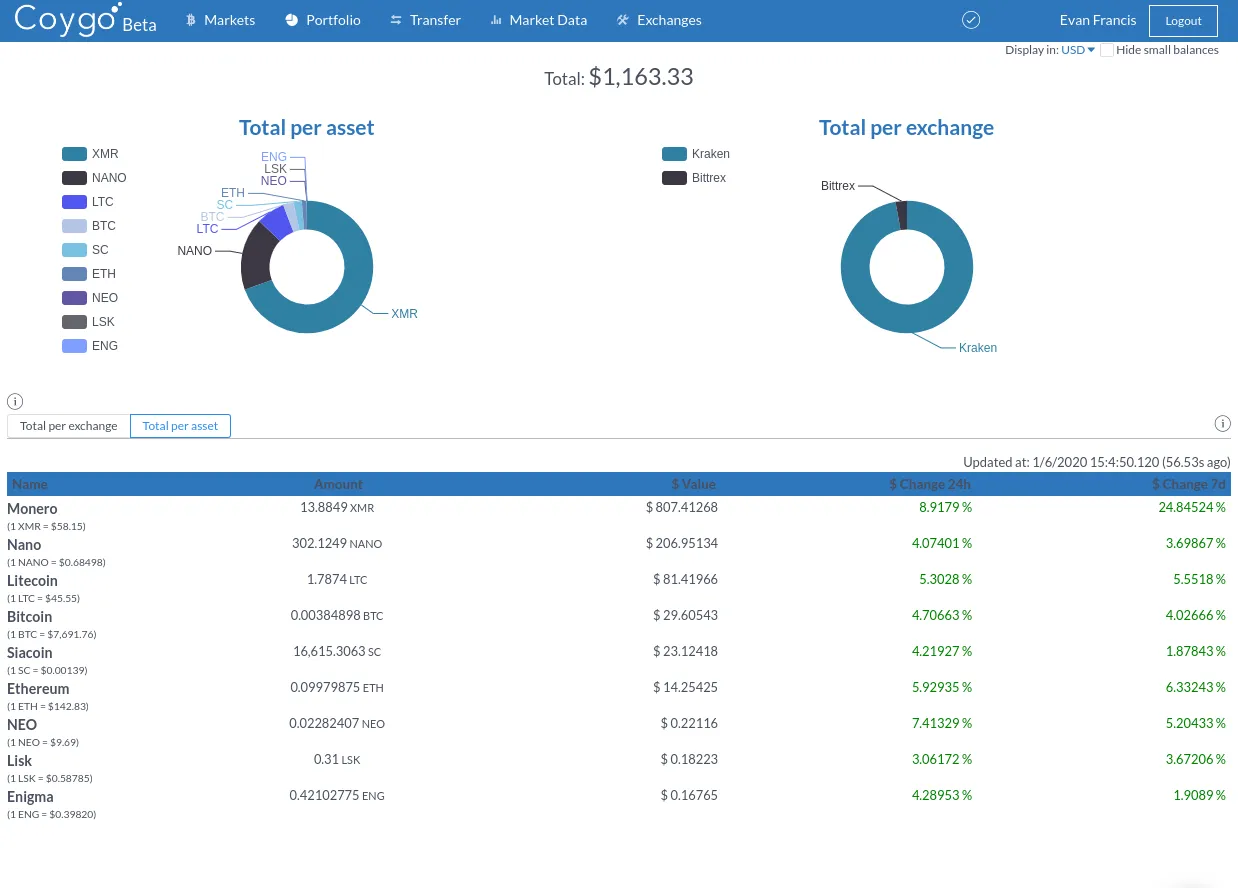Click the Transfer arrows icon
This screenshot has height=888, width=1238.
click(x=396, y=20)
